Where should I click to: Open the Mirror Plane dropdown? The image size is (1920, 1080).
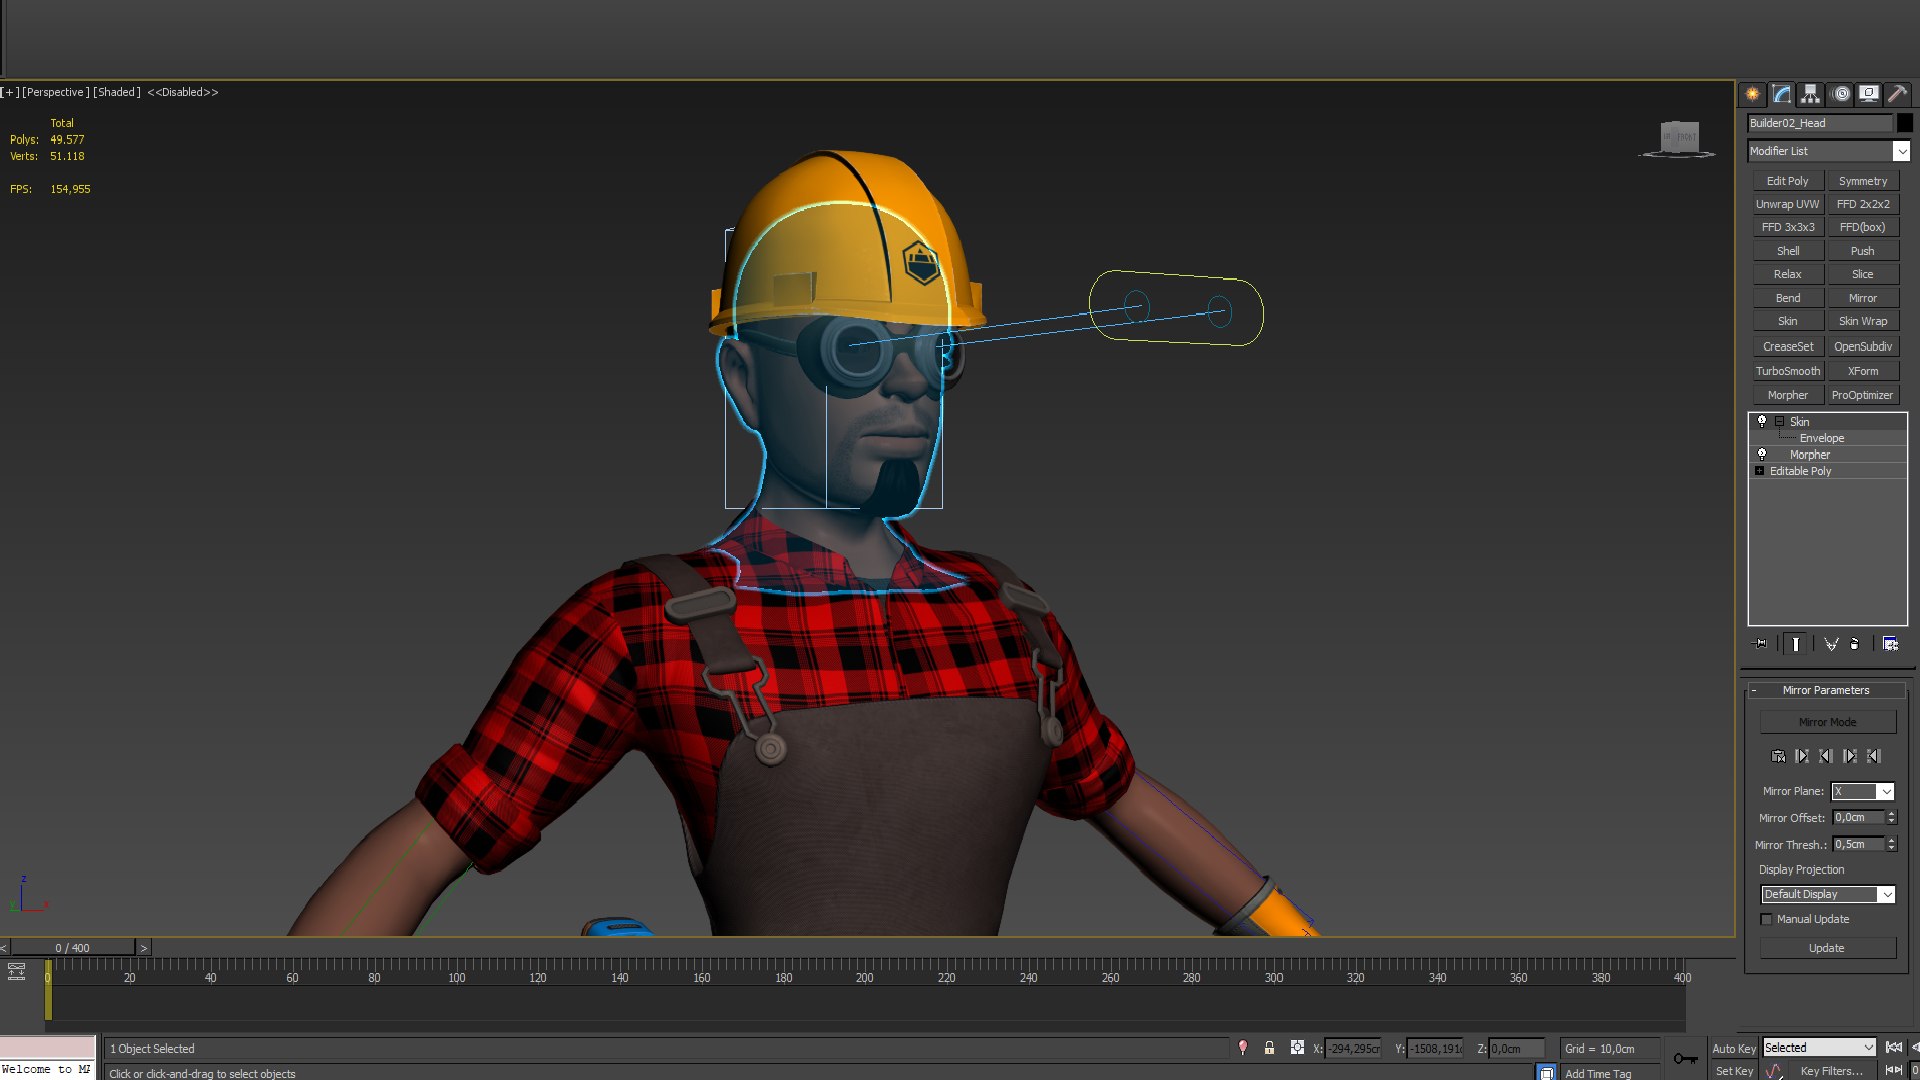(x=1862, y=791)
